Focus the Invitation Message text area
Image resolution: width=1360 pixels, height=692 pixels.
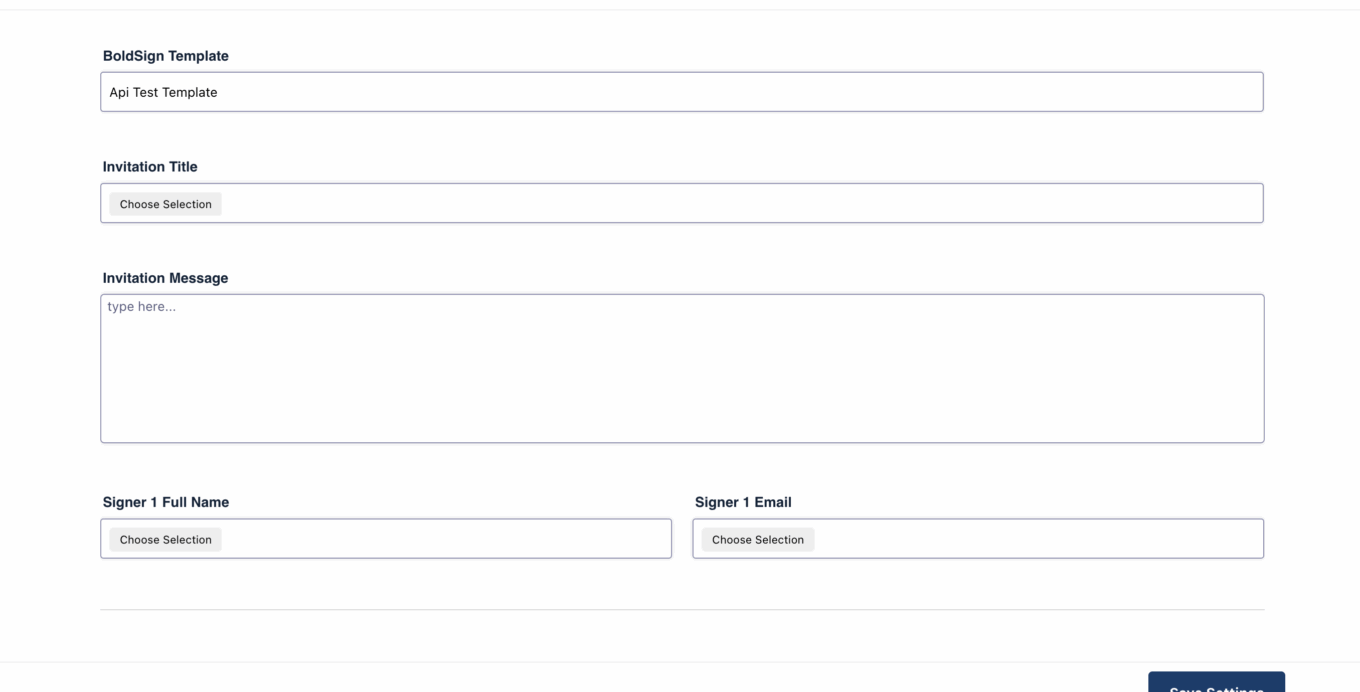682,368
